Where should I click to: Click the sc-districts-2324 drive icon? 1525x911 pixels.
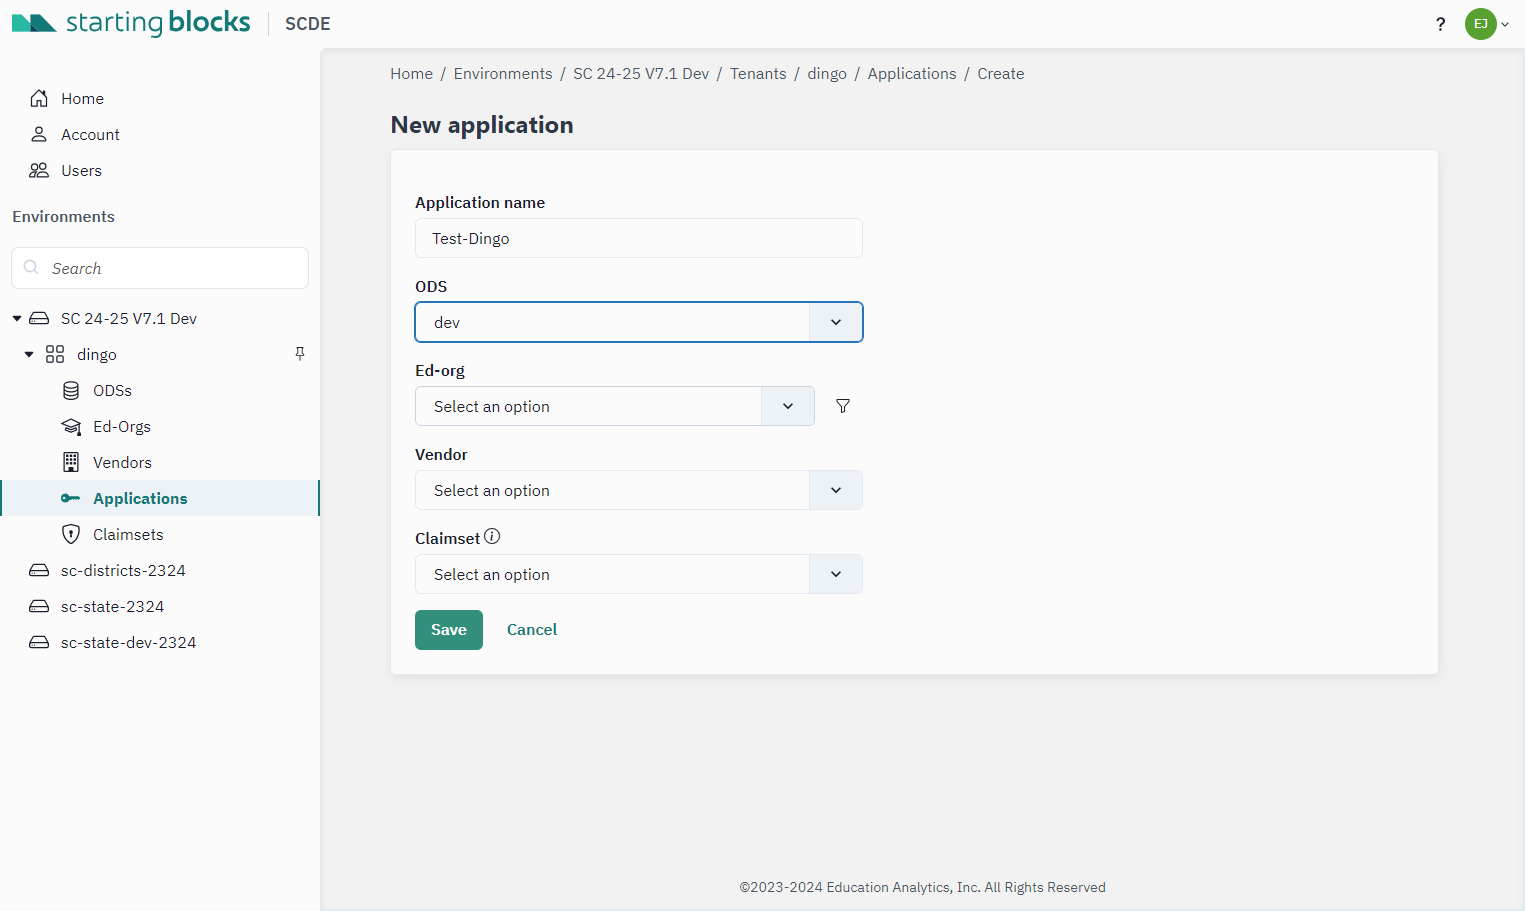pos(39,570)
